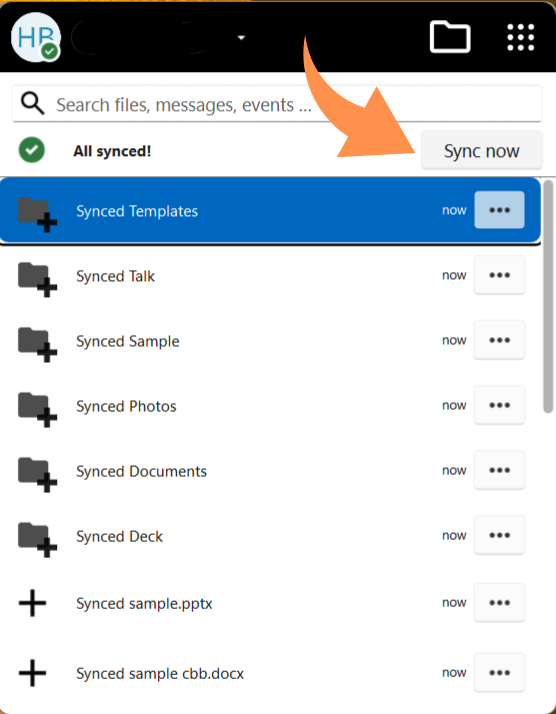Image resolution: width=556 pixels, height=714 pixels.
Task: Select the Synced Documents entry
Action: [x=270, y=471]
